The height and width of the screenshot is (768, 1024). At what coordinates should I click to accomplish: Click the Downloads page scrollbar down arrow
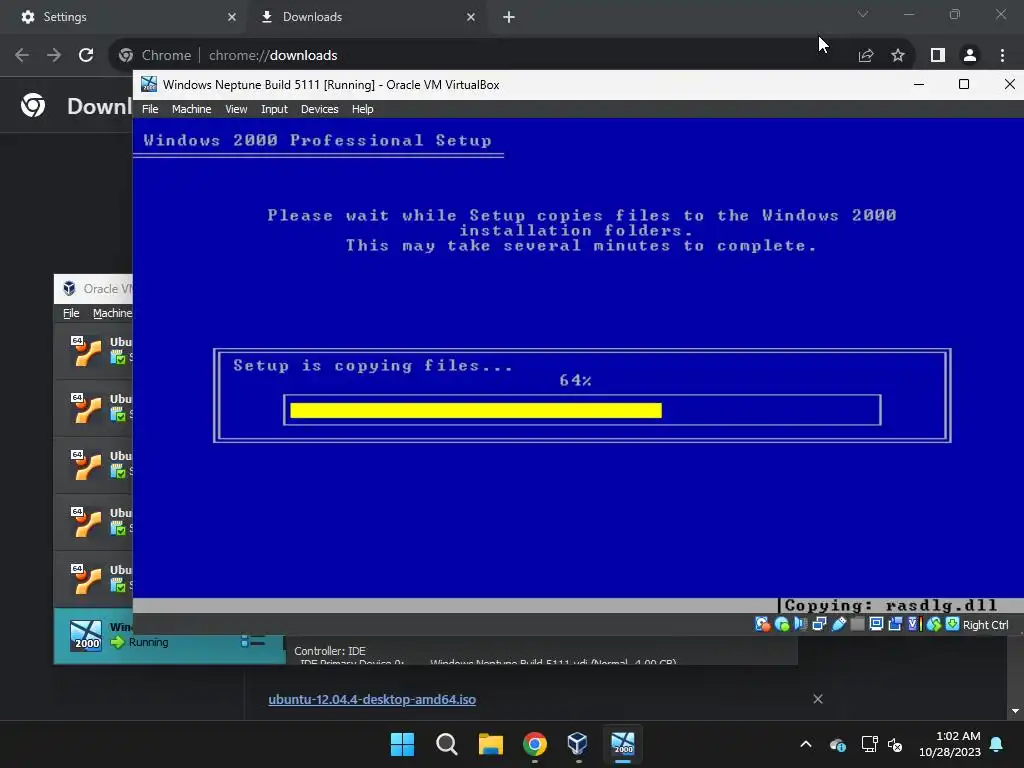[x=1016, y=711]
